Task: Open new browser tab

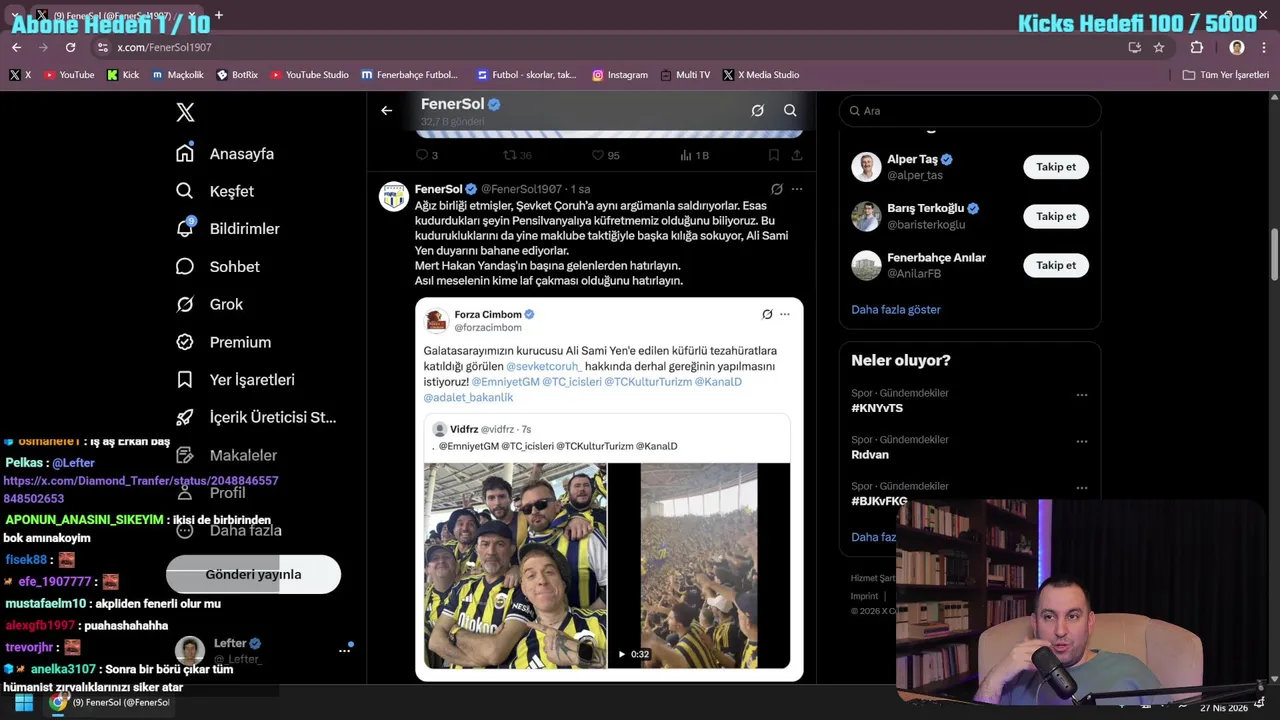Action: [219, 15]
